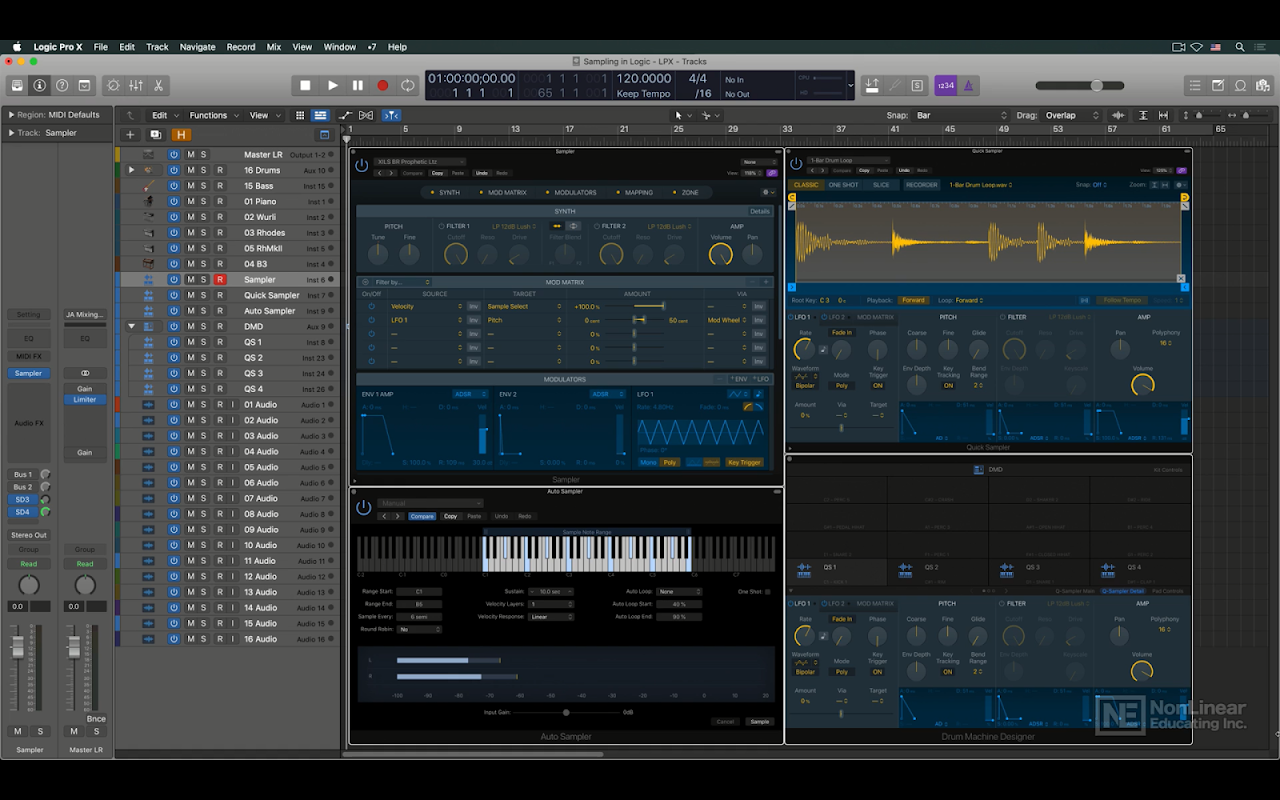Click the Record button in transport
This screenshot has height=800, width=1280.
382,86
